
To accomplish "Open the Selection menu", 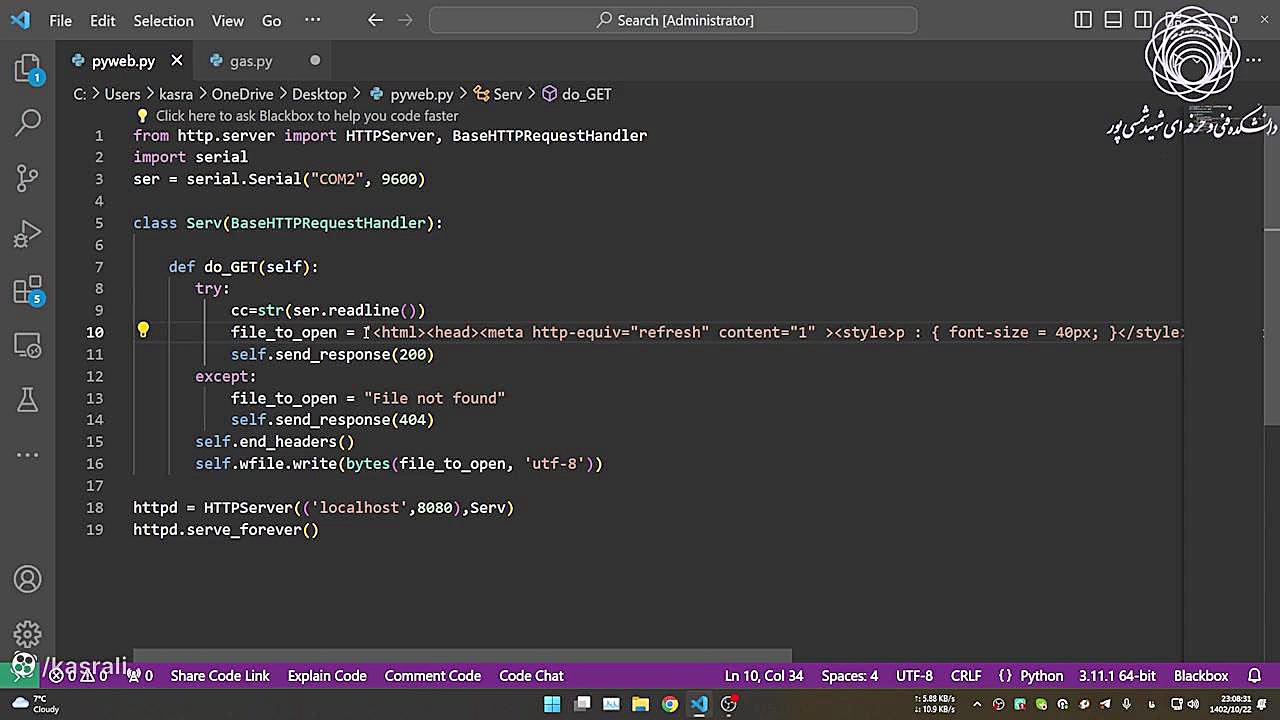I will pyautogui.click(x=163, y=20).
